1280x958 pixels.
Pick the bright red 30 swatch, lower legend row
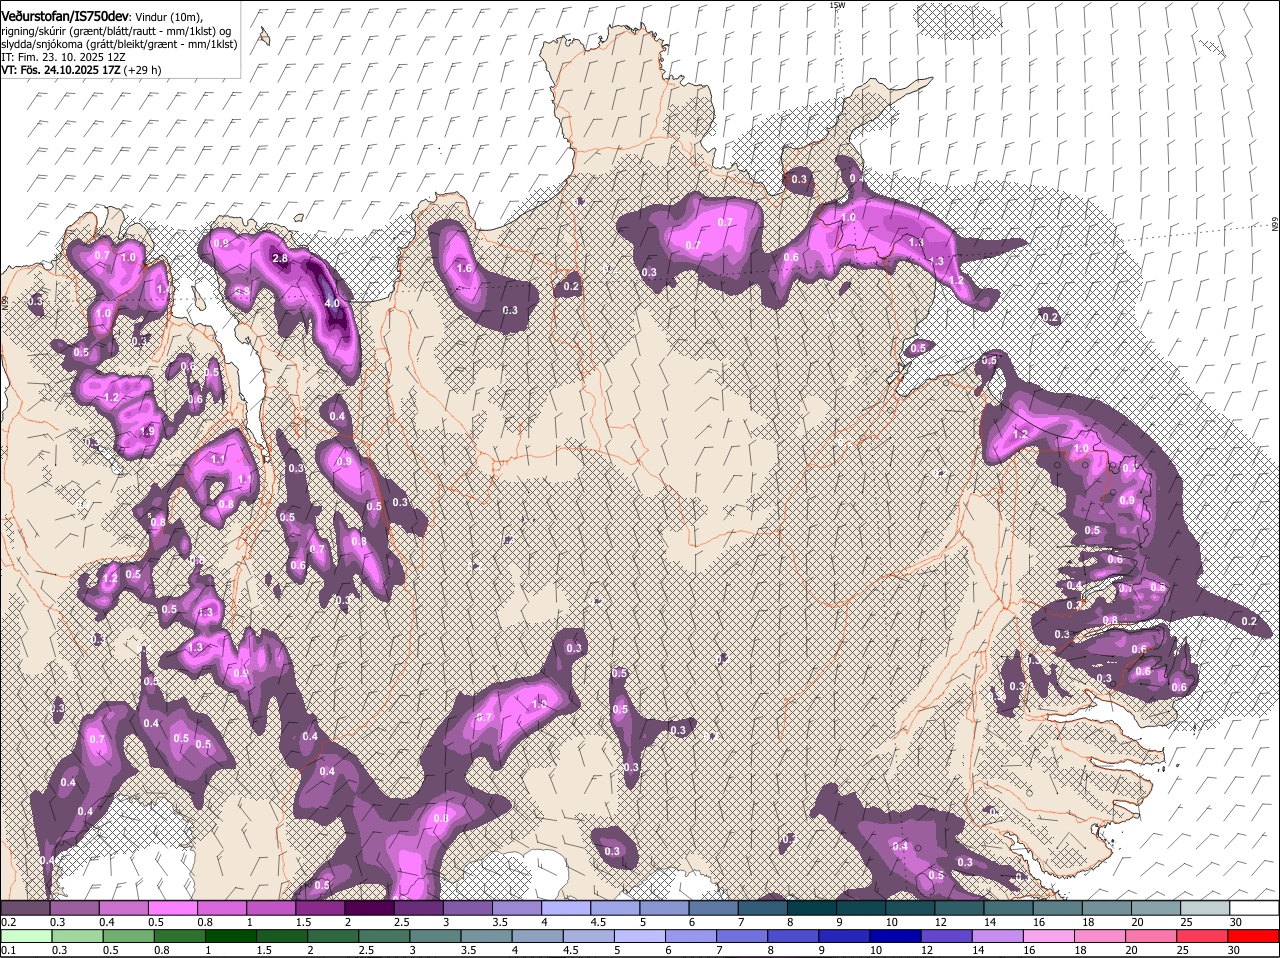point(1253,935)
